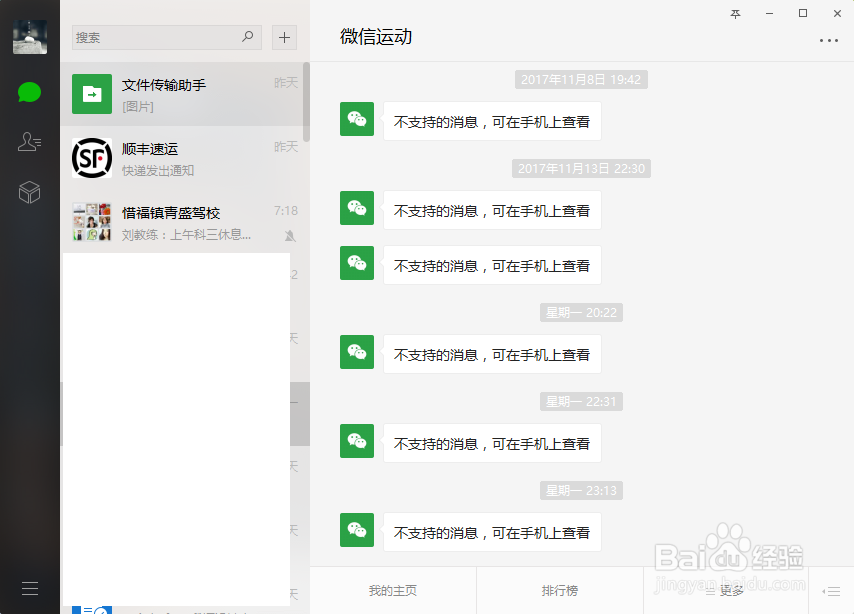This screenshot has height=614, width=854.
Task: Click the 快递发出通知 preview text
Action: click(158, 171)
